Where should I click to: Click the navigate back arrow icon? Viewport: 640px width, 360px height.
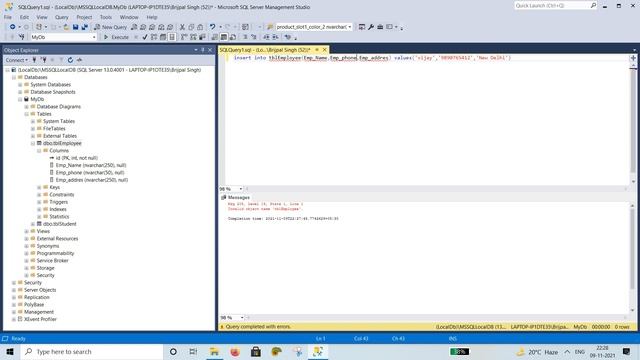(x=13, y=27)
